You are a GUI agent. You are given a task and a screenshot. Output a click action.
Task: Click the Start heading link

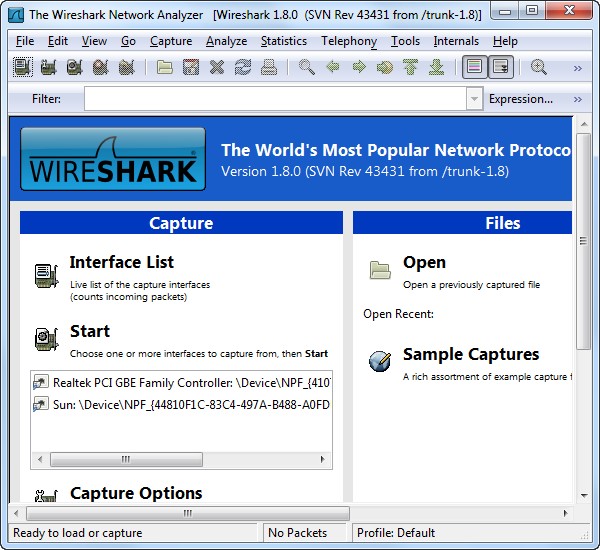click(90, 331)
